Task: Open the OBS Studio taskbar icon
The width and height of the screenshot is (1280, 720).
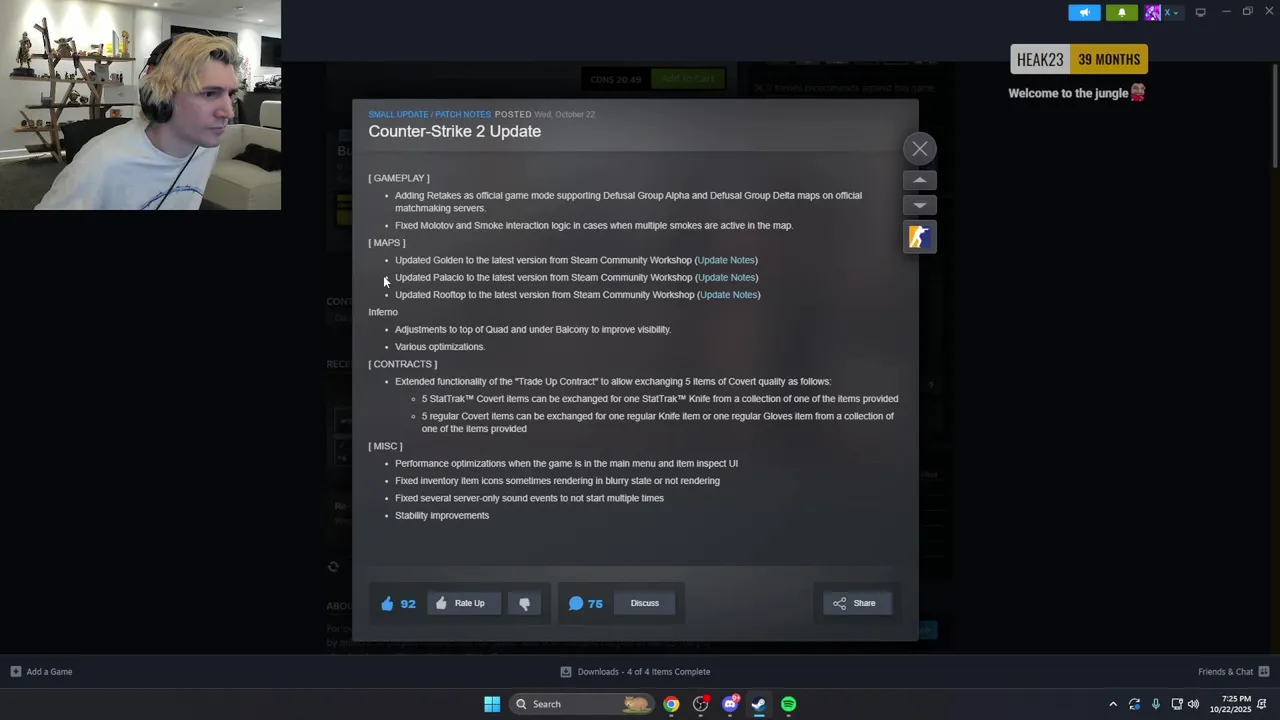Action: (x=700, y=704)
